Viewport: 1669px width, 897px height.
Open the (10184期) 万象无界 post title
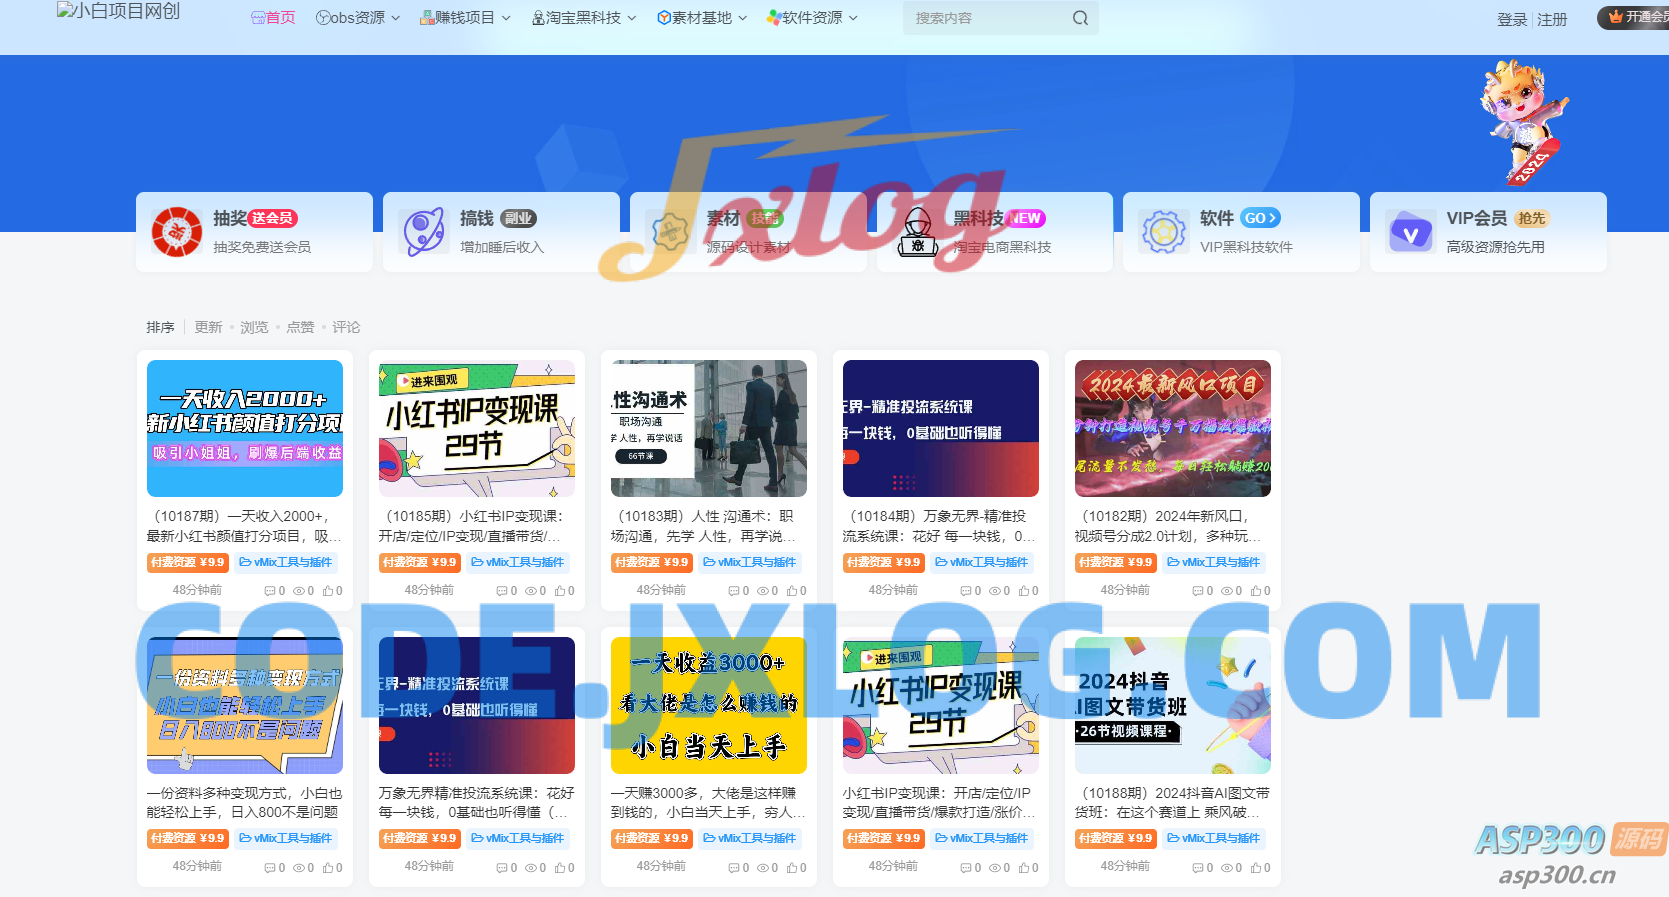tap(941, 526)
